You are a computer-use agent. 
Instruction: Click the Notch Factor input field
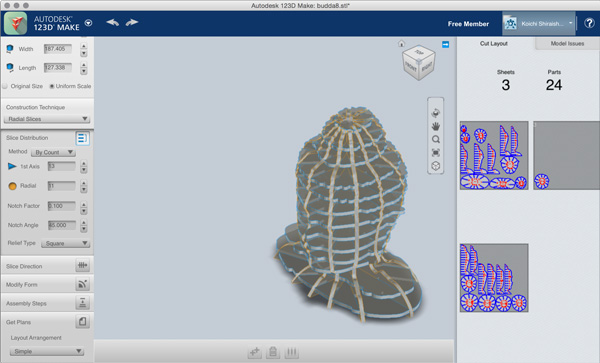(x=62, y=206)
